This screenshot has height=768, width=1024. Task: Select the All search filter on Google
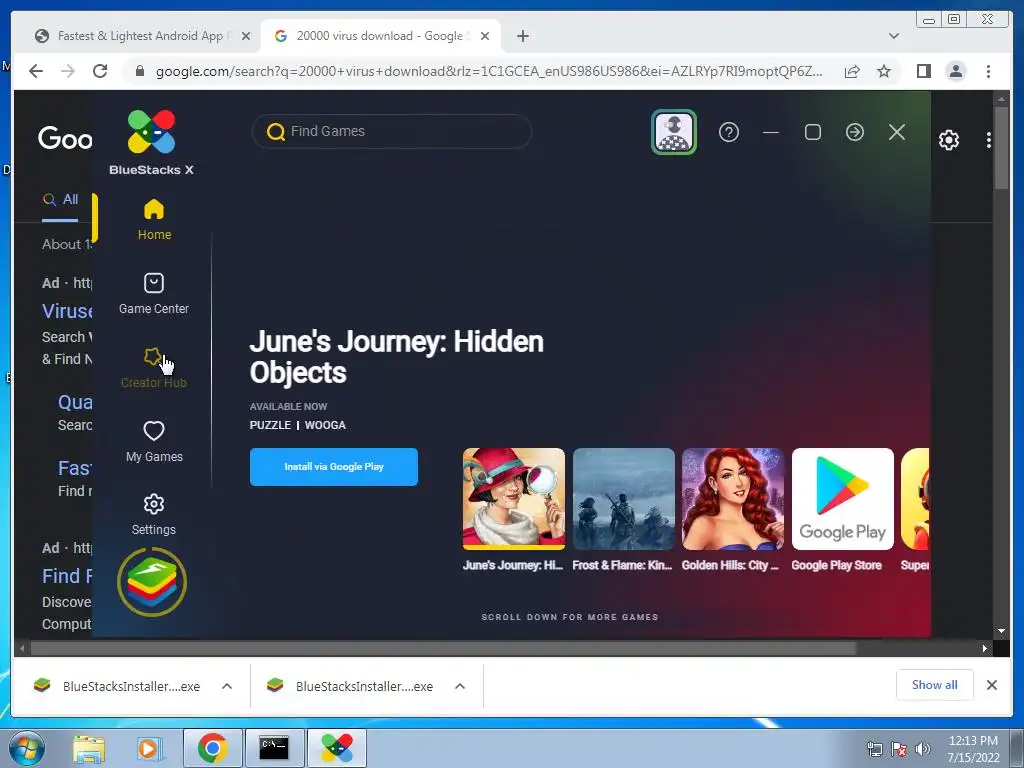coord(61,200)
